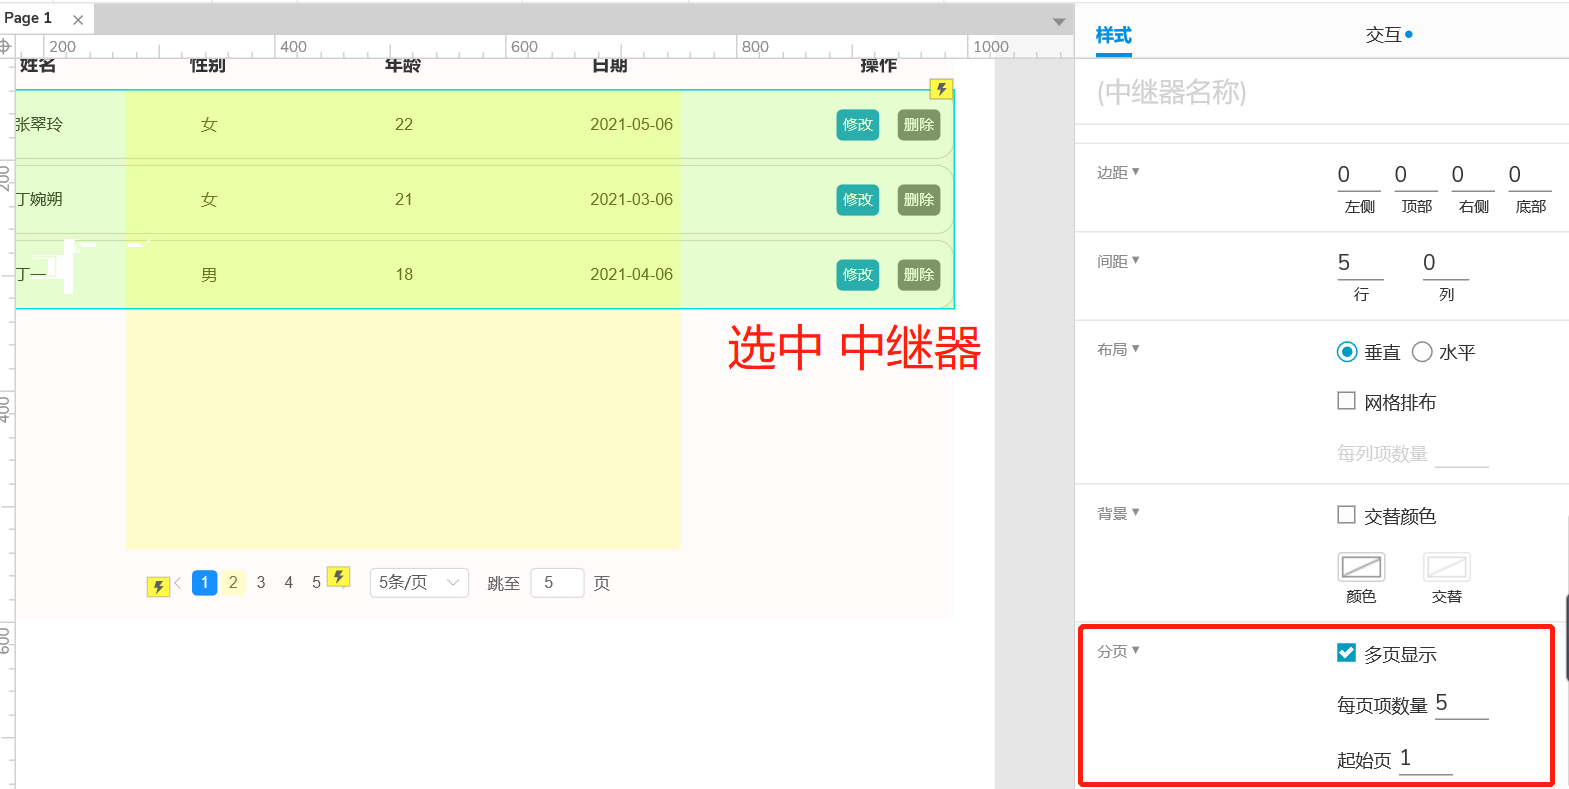The height and width of the screenshot is (789, 1569).
Task: Switch to the 交互 tab
Action: click(1383, 35)
